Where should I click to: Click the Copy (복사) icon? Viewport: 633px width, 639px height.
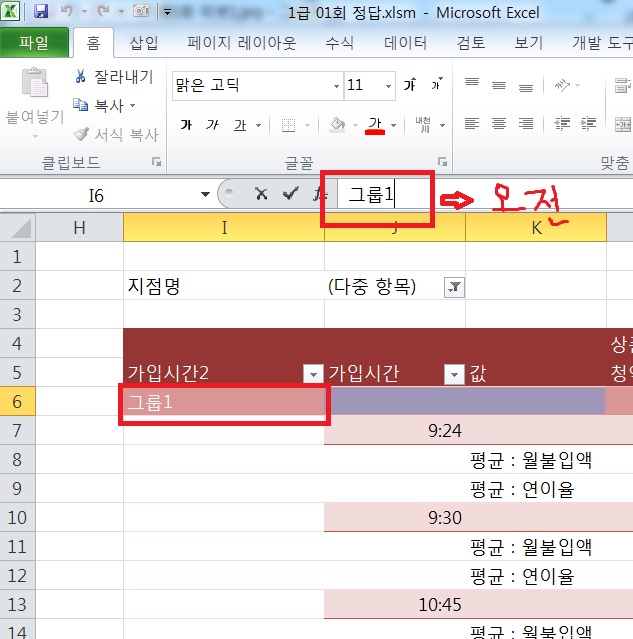[x=82, y=105]
